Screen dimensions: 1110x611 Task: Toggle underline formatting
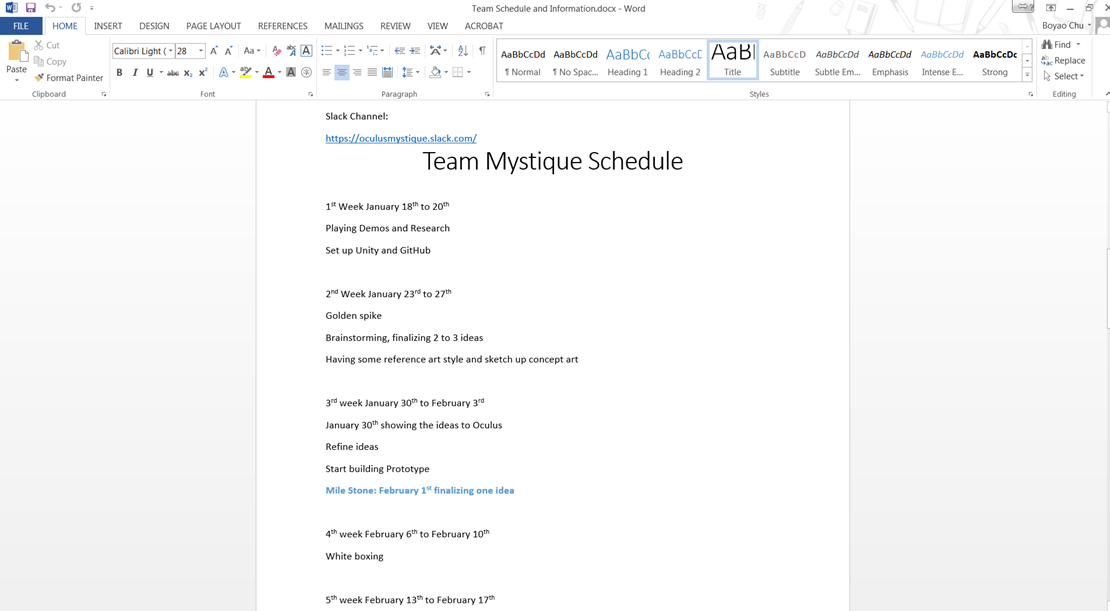pyautogui.click(x=150, y=72)
